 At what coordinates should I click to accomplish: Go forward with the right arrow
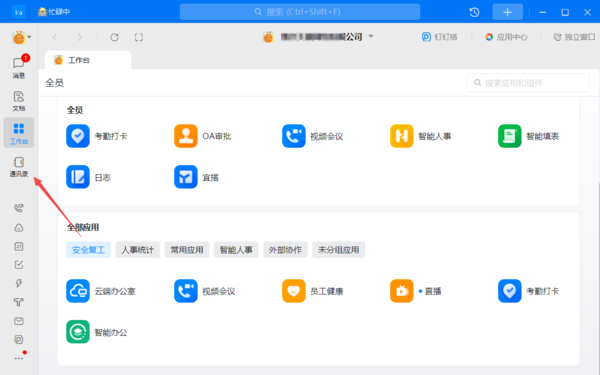tap(80, 37)
